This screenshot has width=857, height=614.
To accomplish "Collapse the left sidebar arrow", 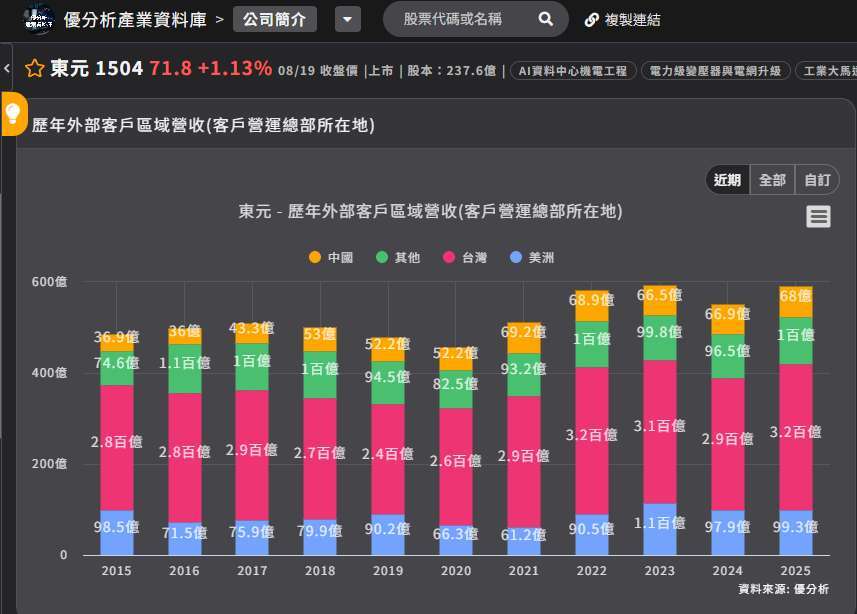I will (7, 69).
